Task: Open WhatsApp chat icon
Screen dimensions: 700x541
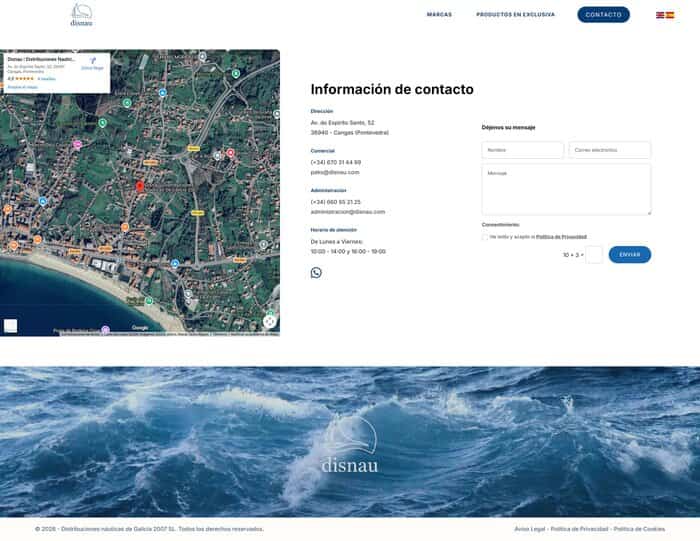Action: coord(316,272)
